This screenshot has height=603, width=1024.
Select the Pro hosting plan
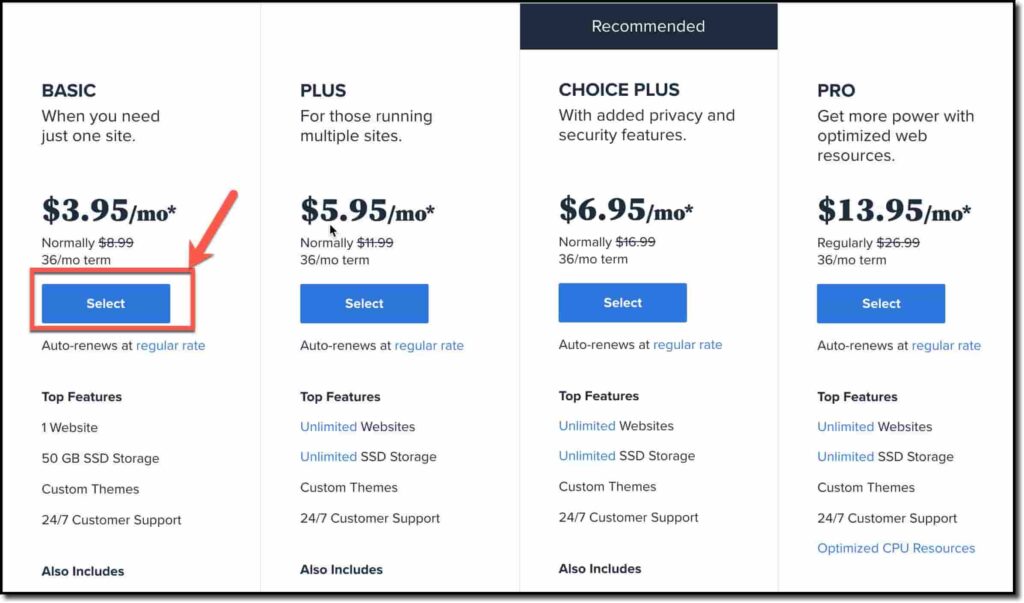[881, 303]
